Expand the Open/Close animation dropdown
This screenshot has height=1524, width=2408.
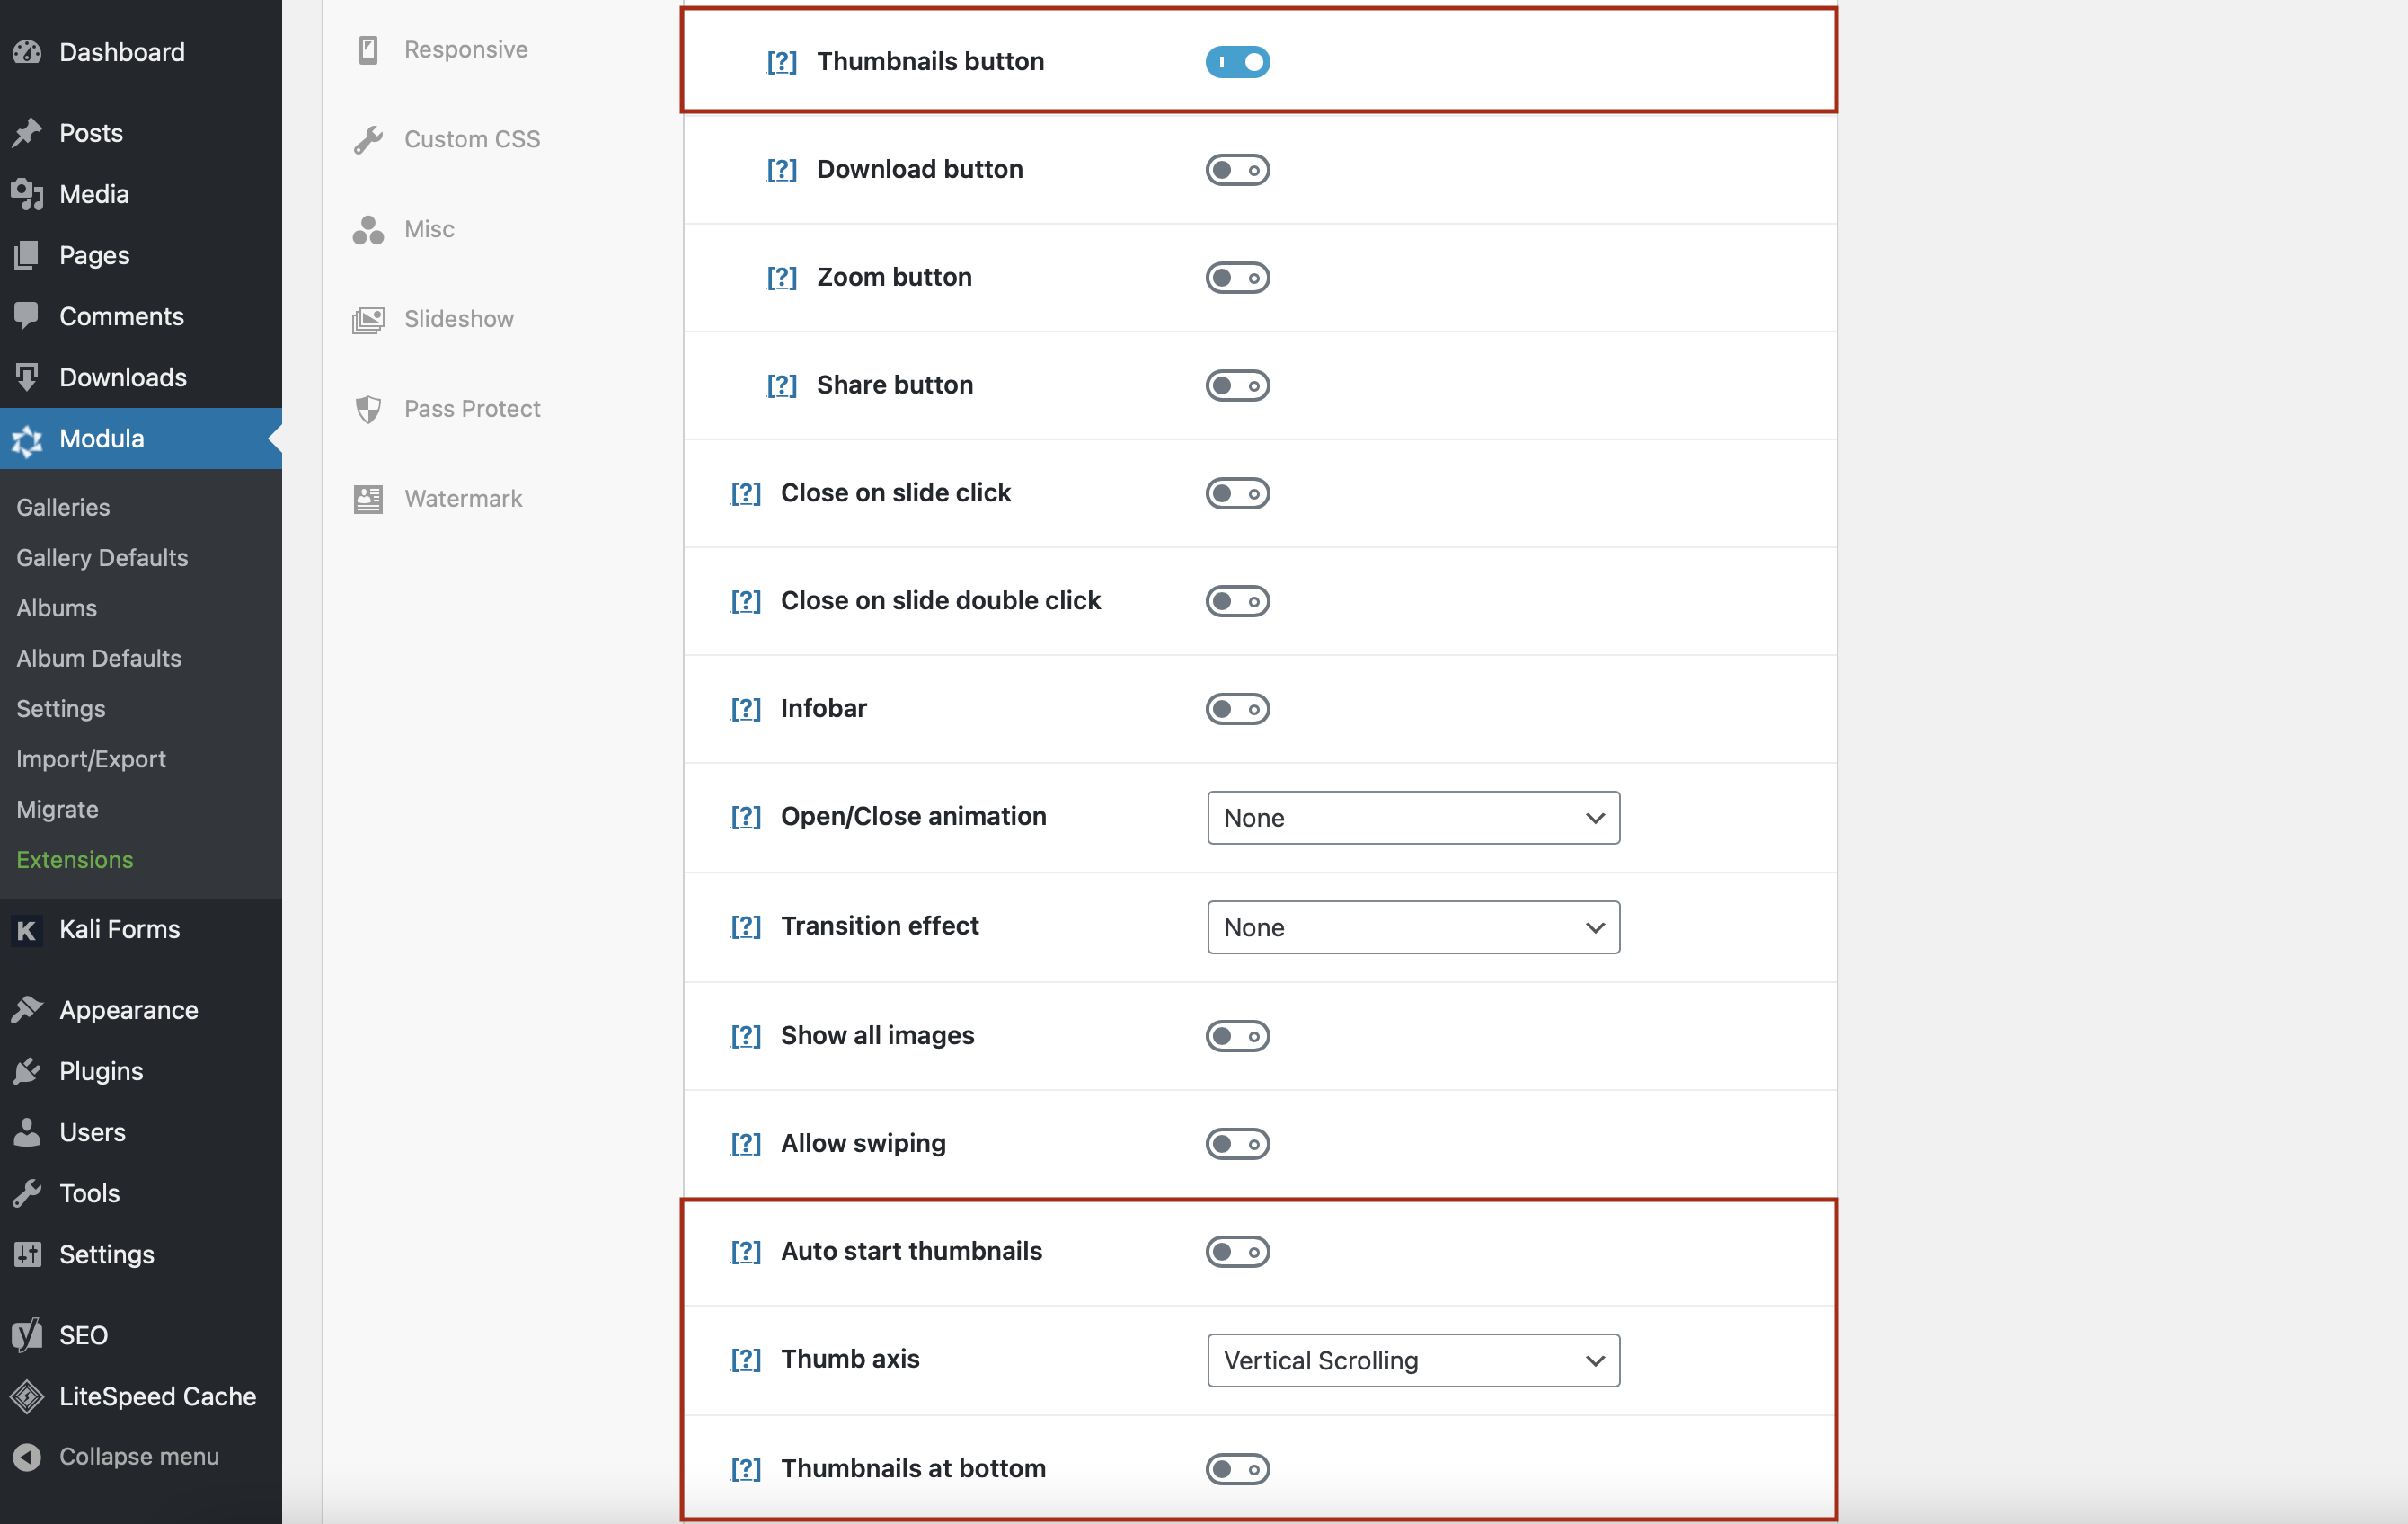click(1412, 817)
